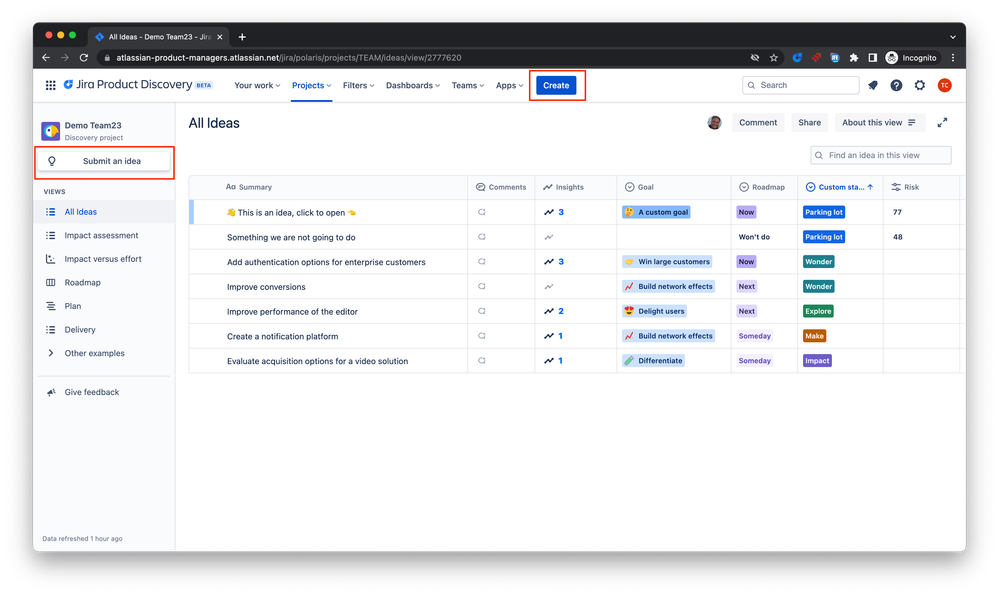This screenshot has height=595, width=999.
Task: Select the All Ideas view
Action: 104,212
